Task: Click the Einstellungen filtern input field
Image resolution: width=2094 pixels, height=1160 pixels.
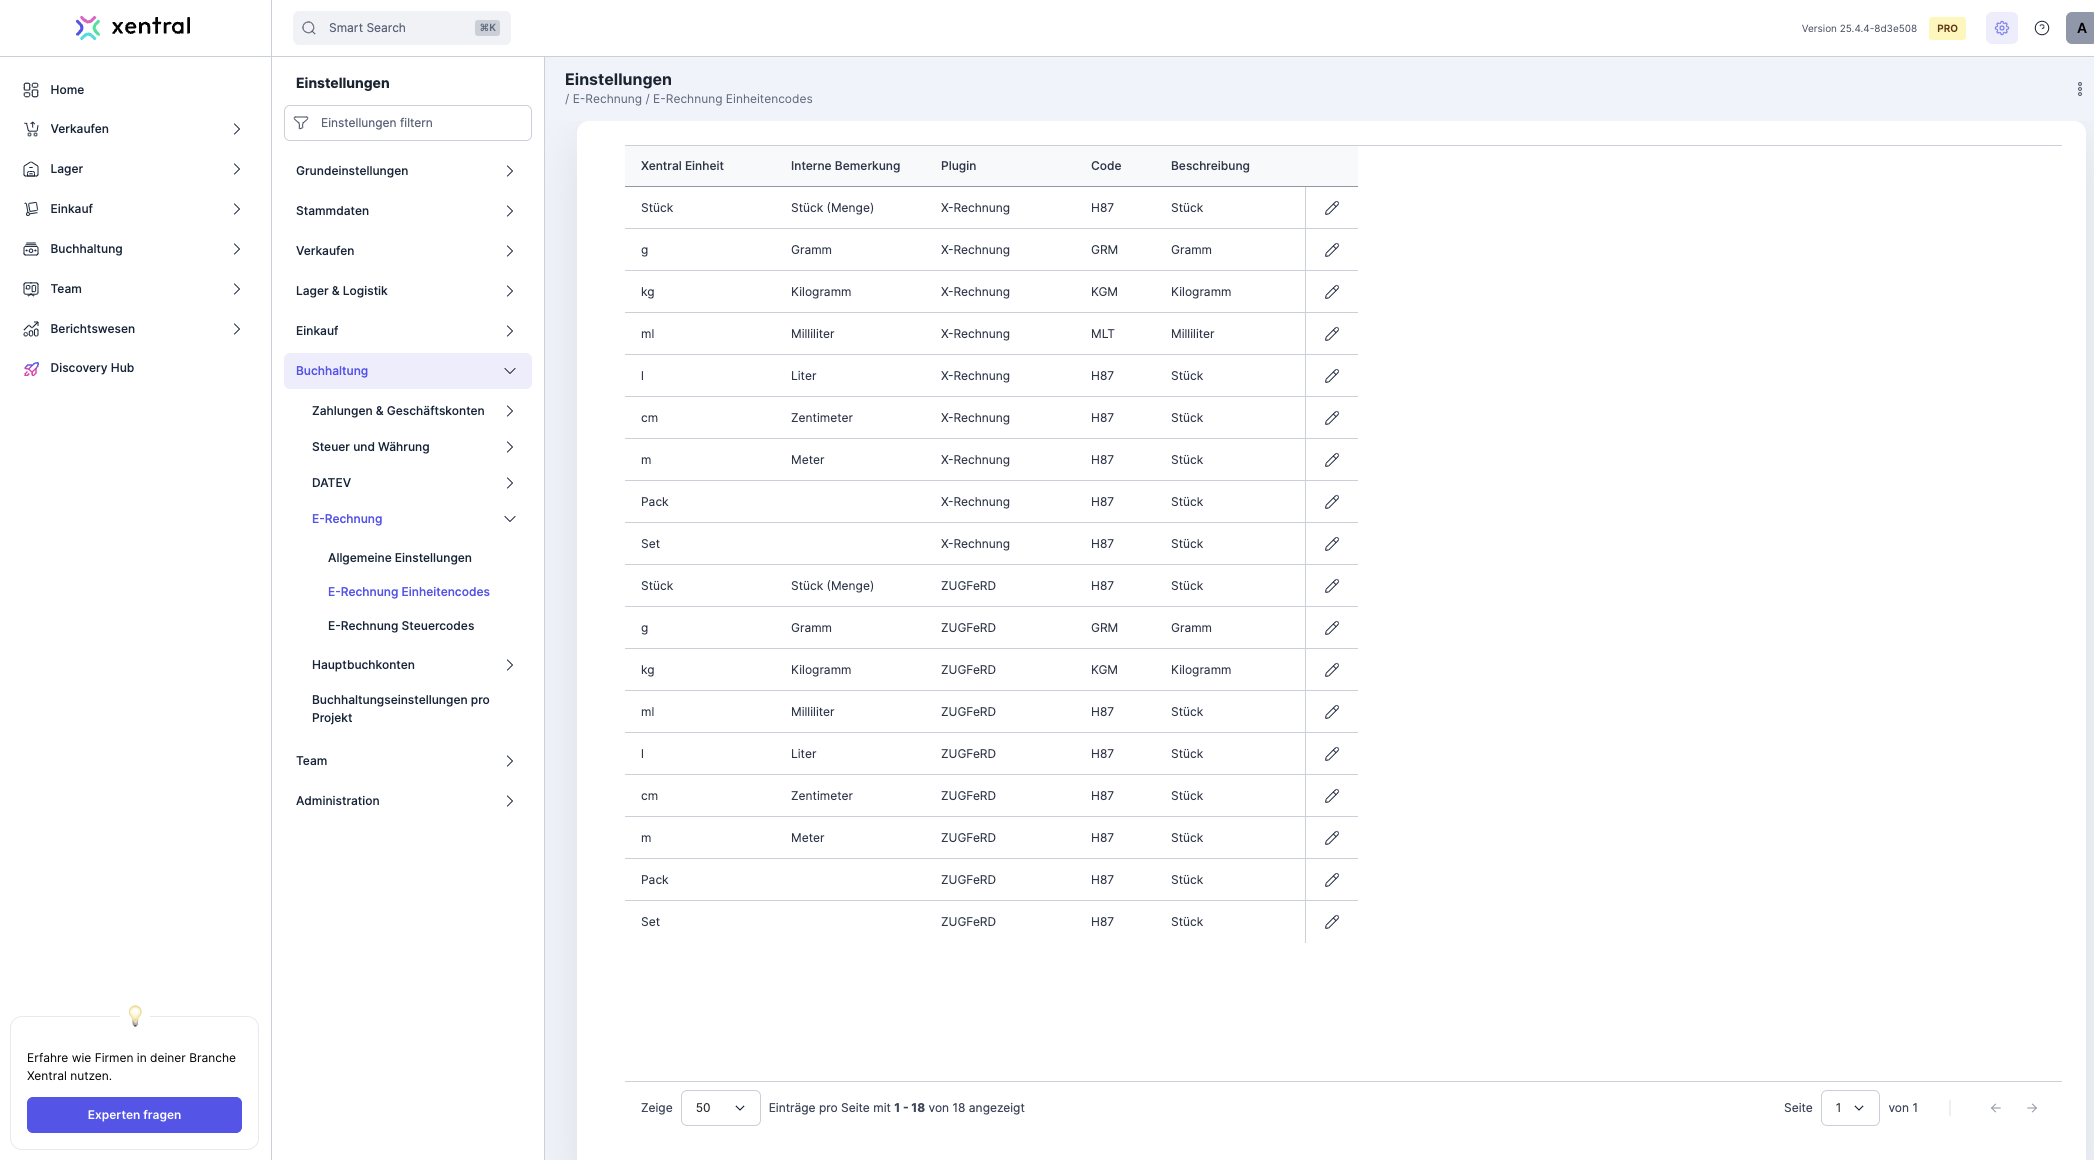Action: tap(408, 123)
